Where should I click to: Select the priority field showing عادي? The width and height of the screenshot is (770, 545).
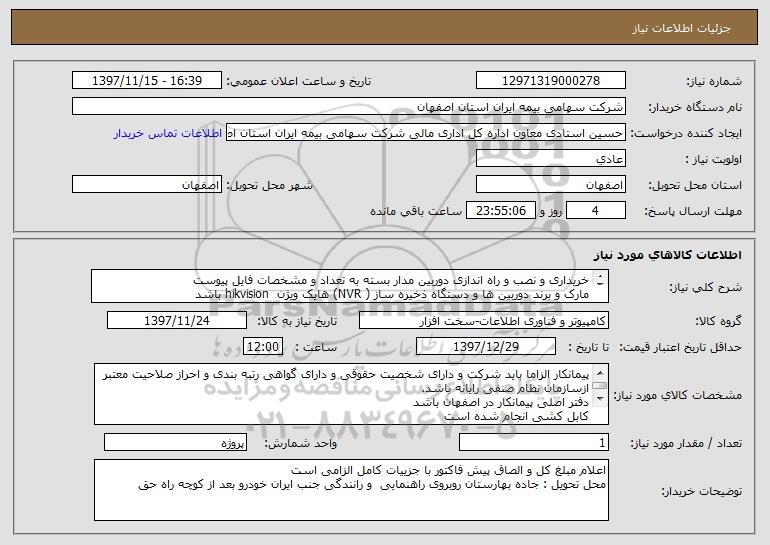coord(550,159)
